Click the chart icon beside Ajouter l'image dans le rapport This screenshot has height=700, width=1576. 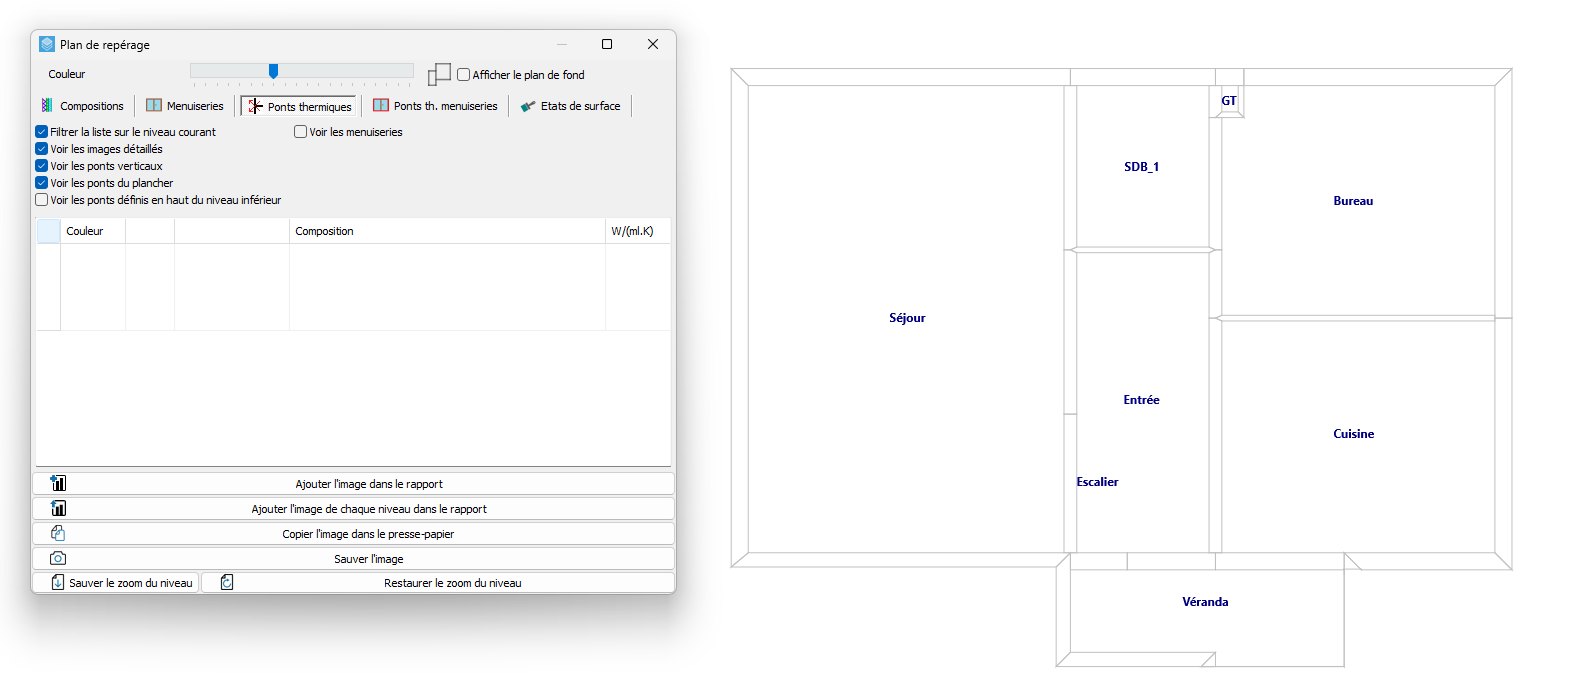pyautogui.click(x=58, y=483)
